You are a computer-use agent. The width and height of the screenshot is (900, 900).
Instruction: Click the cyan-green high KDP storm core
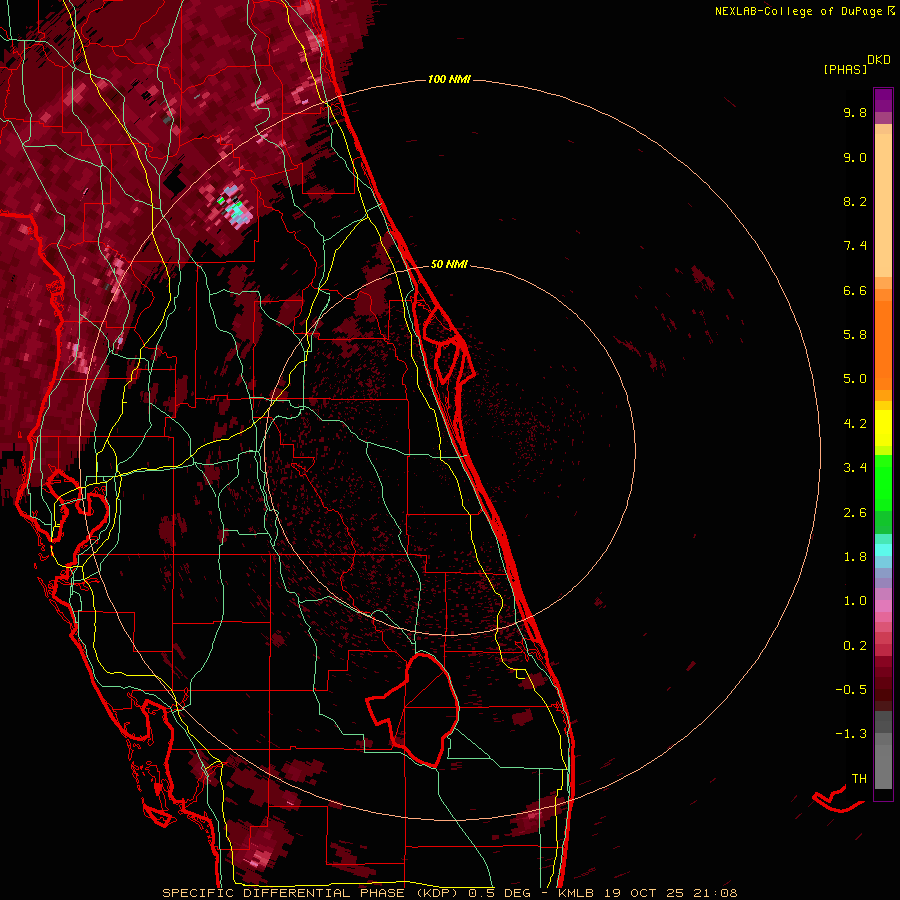pyautogui.click(x=234, y=209)
